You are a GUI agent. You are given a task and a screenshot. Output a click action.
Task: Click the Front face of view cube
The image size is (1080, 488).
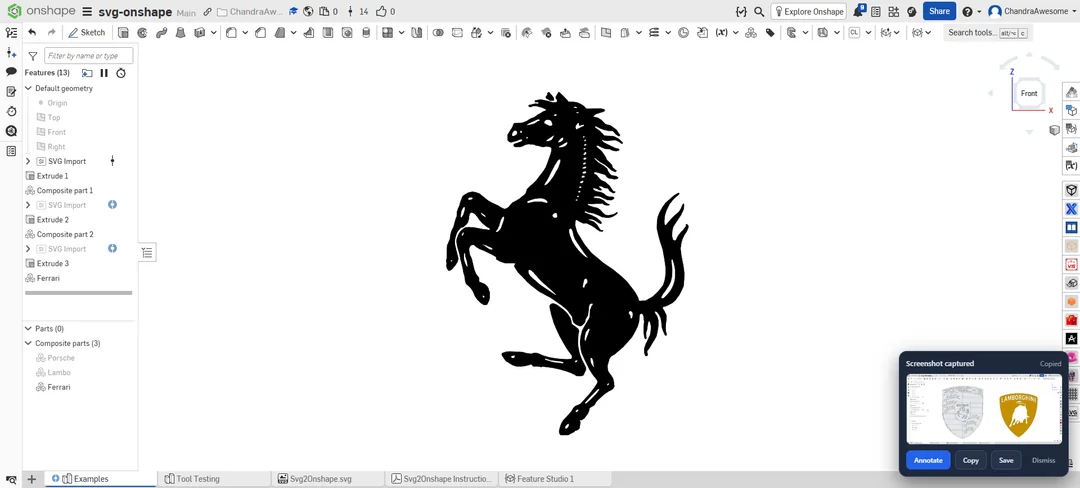pyautogui.click(x=1029, y=94)
